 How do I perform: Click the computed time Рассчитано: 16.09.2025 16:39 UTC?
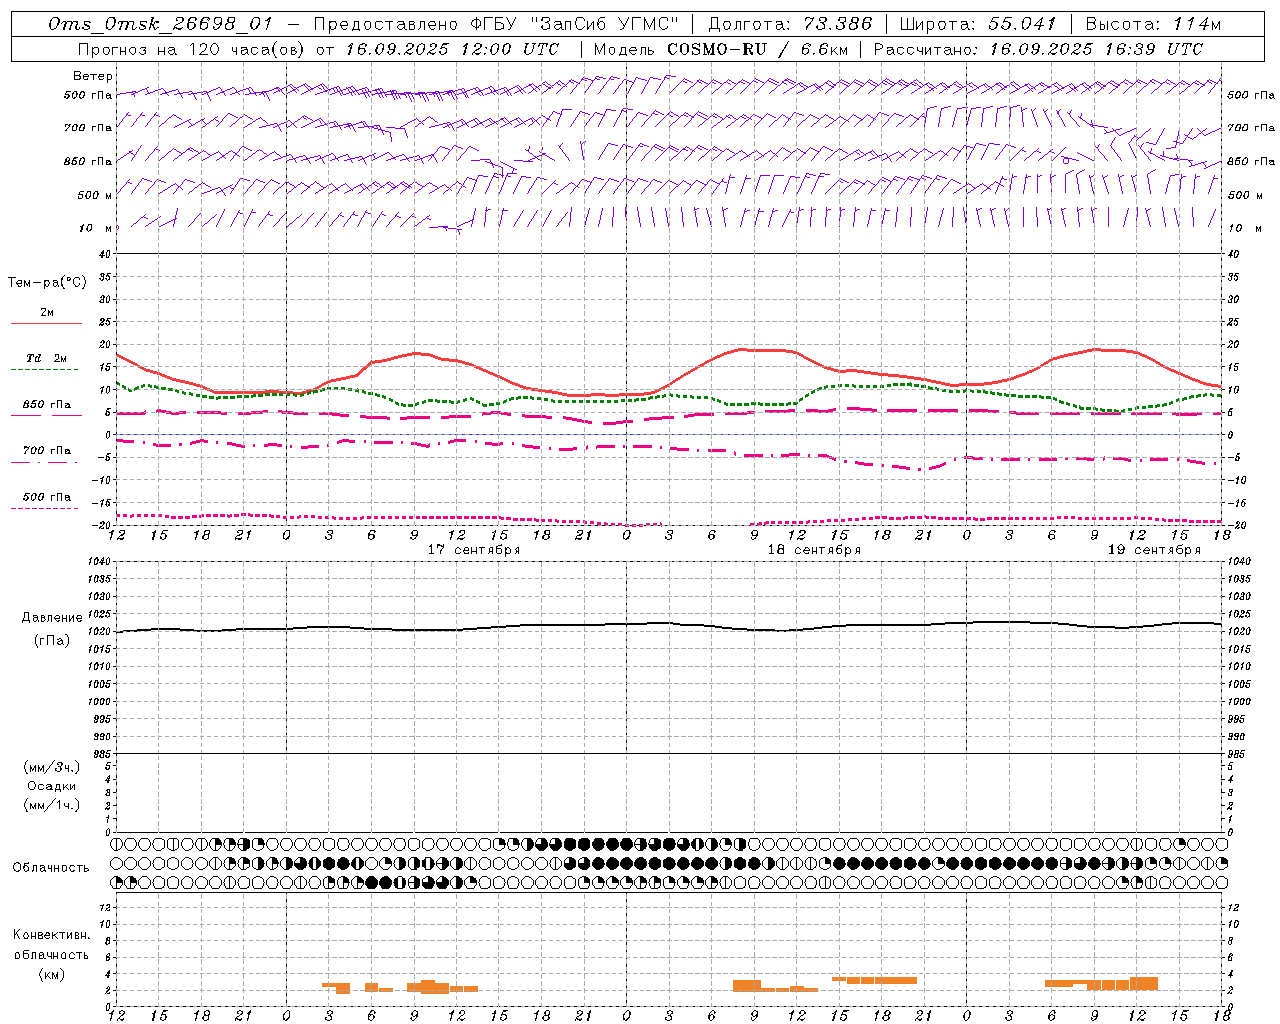click(1038, 49)
